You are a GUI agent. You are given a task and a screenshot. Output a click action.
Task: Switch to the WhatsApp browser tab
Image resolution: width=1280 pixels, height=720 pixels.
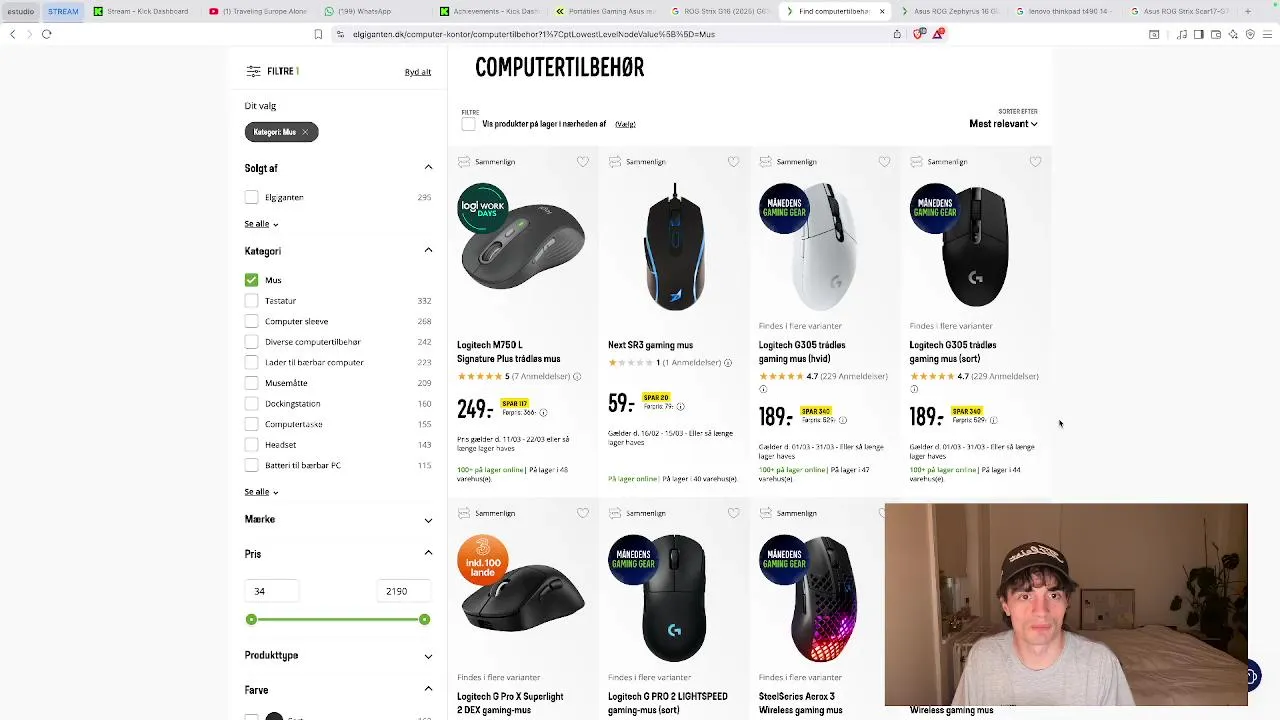(x=358, y=11)
